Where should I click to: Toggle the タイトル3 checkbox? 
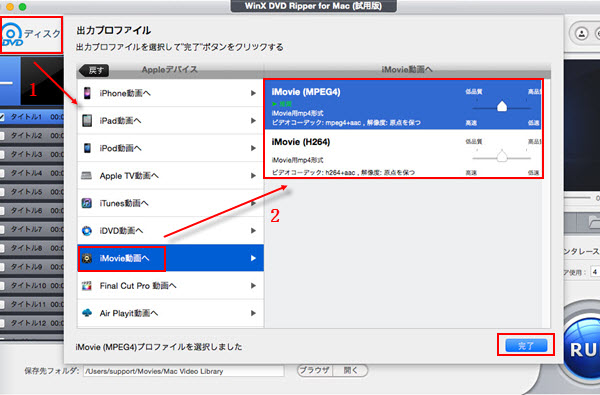[x=2, y=154]
